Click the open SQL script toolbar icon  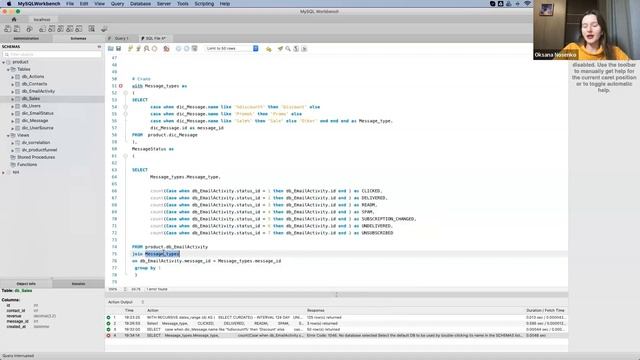point(17,29)
